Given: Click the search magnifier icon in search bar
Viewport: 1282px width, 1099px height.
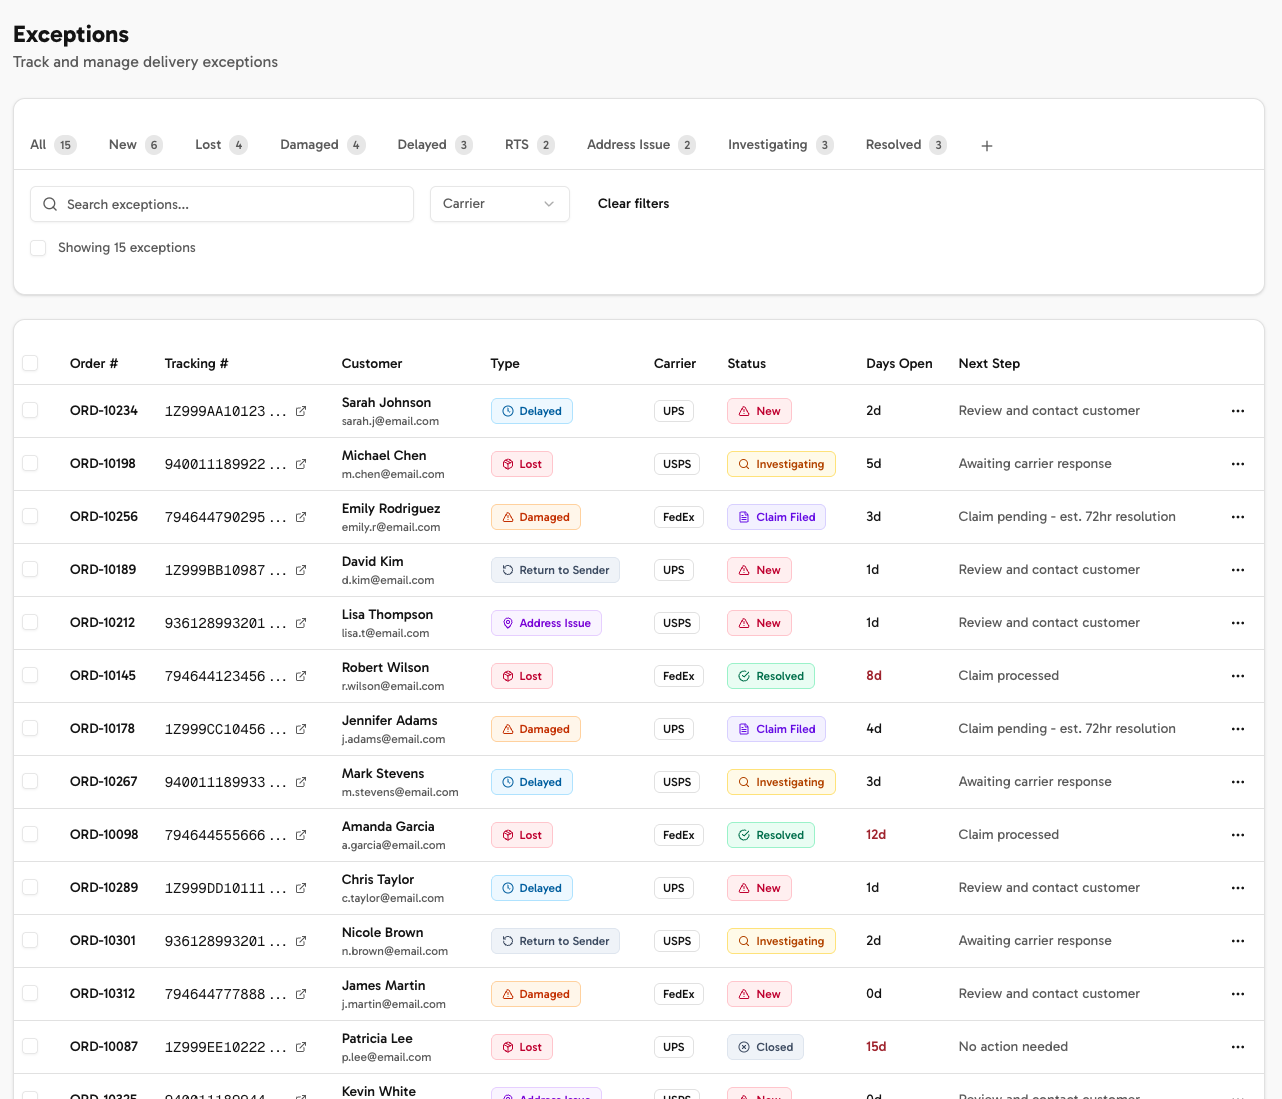Looking at the screenshot, I should [50, 204].
